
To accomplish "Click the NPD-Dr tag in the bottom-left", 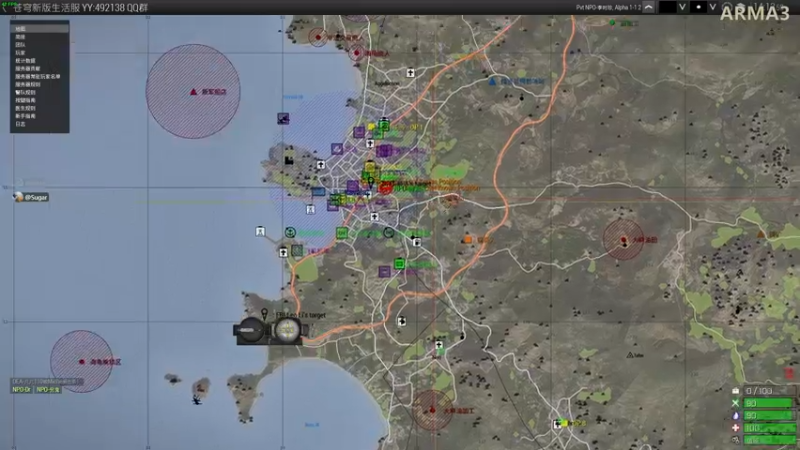I will click(x=21, y=389).
